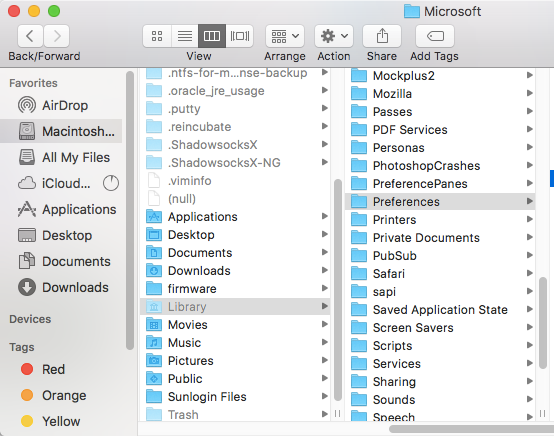Switch to icon view
Screen dimensions: 554x436
tap(157, 36)
